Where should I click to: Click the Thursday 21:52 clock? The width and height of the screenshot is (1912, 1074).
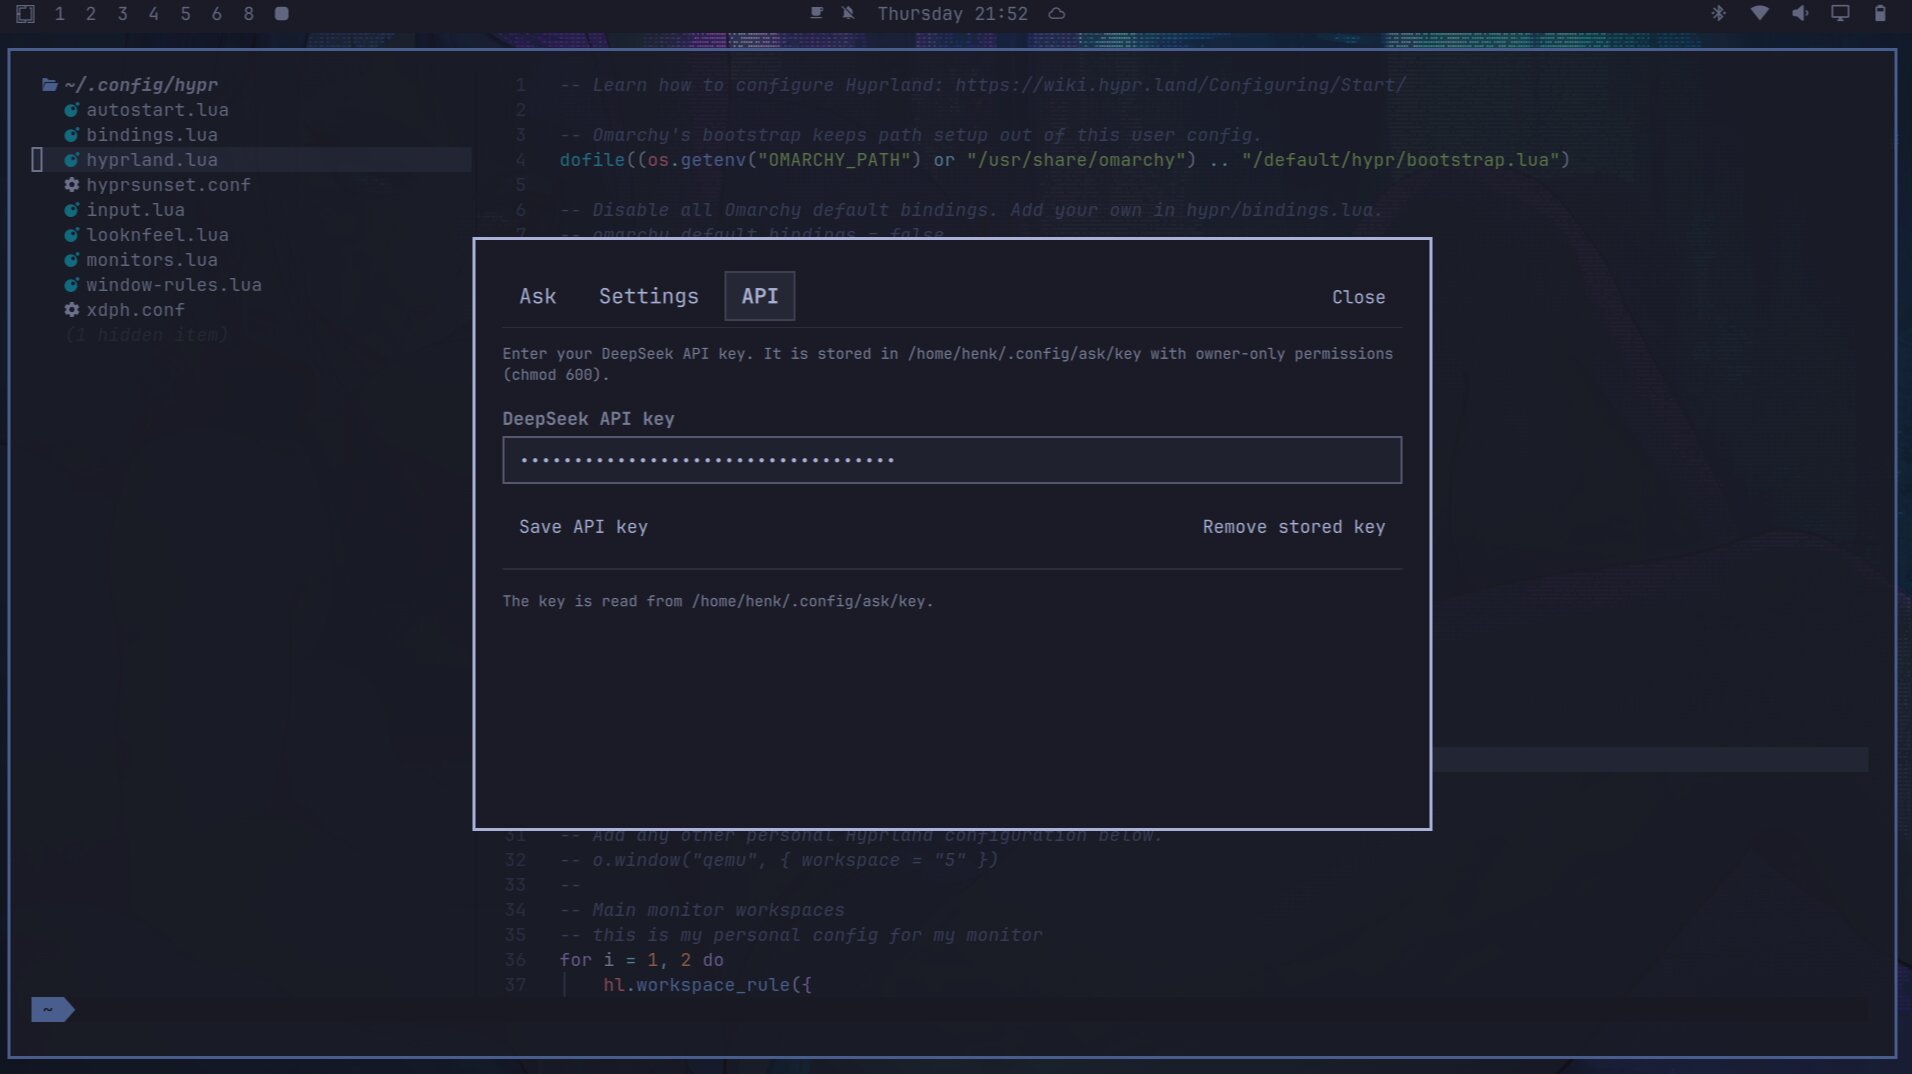coord(952,14)
